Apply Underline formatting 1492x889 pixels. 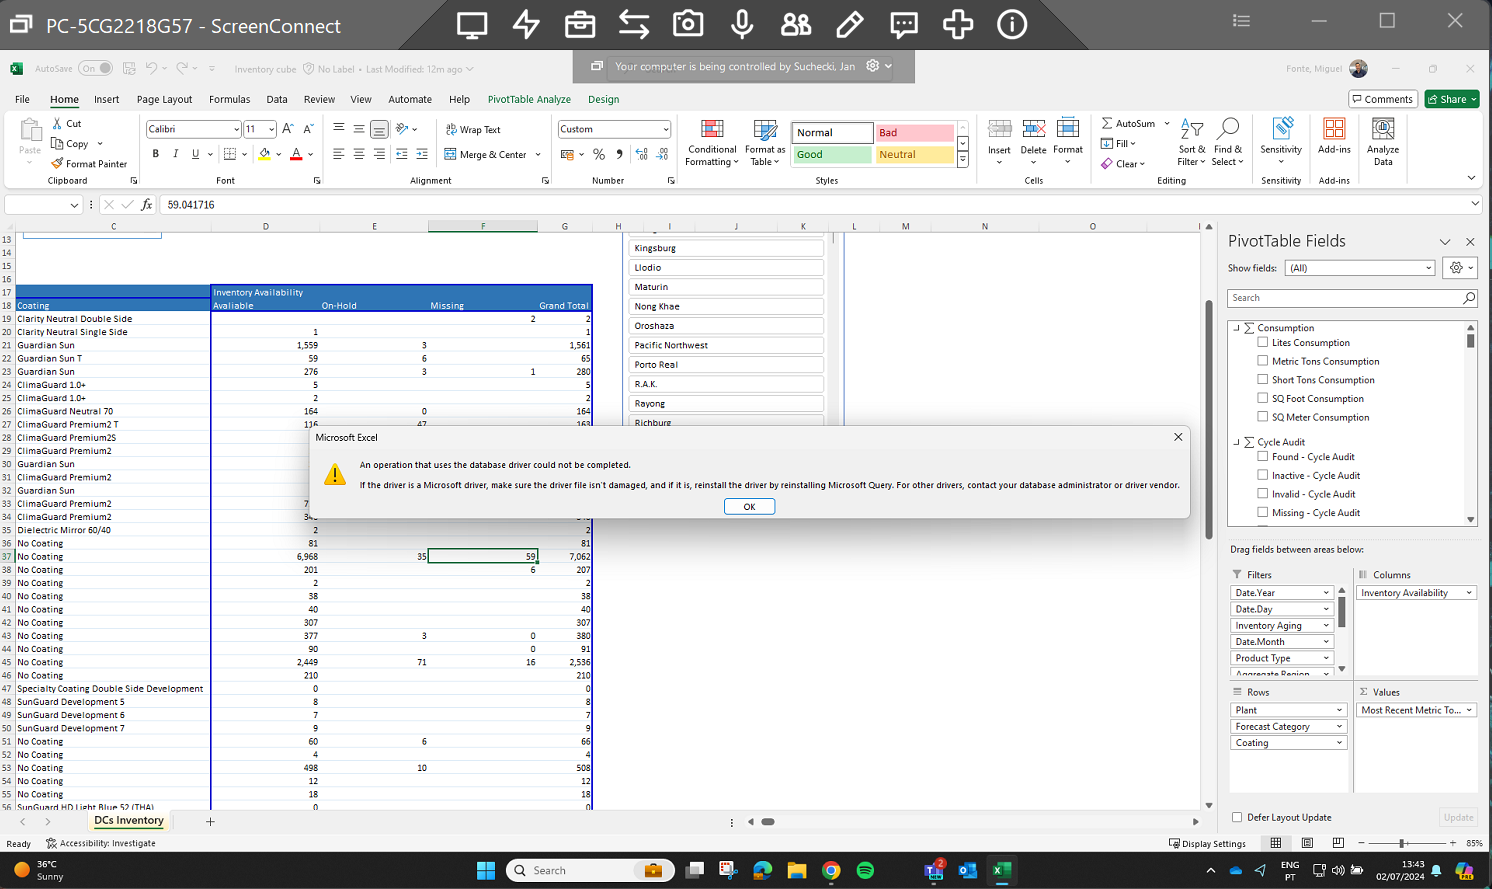195,154
